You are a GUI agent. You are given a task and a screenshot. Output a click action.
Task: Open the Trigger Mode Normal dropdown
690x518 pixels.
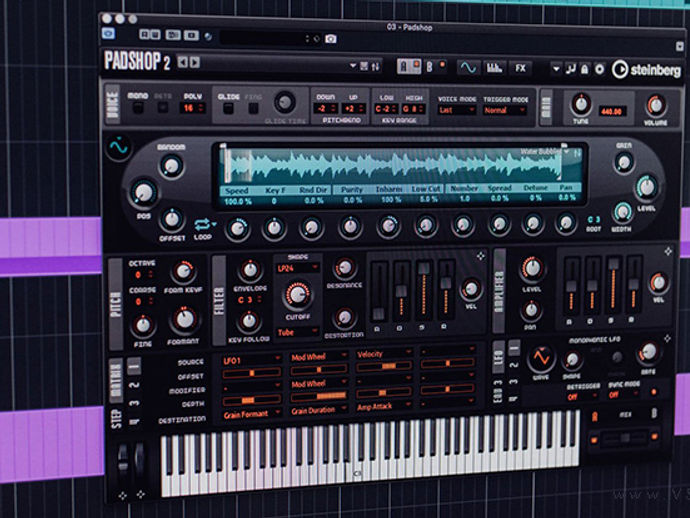[505, 110]
